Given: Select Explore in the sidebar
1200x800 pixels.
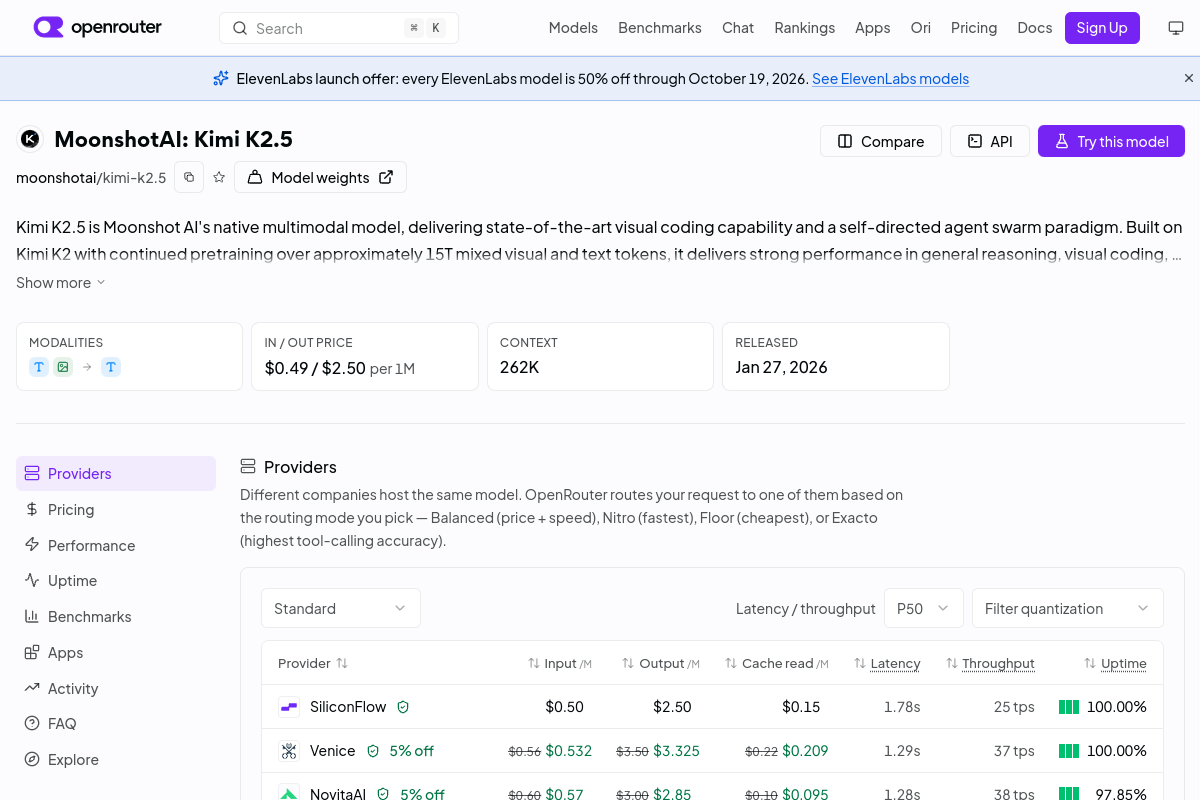Looking at the screenshot, I should click(x=116, y=760).
